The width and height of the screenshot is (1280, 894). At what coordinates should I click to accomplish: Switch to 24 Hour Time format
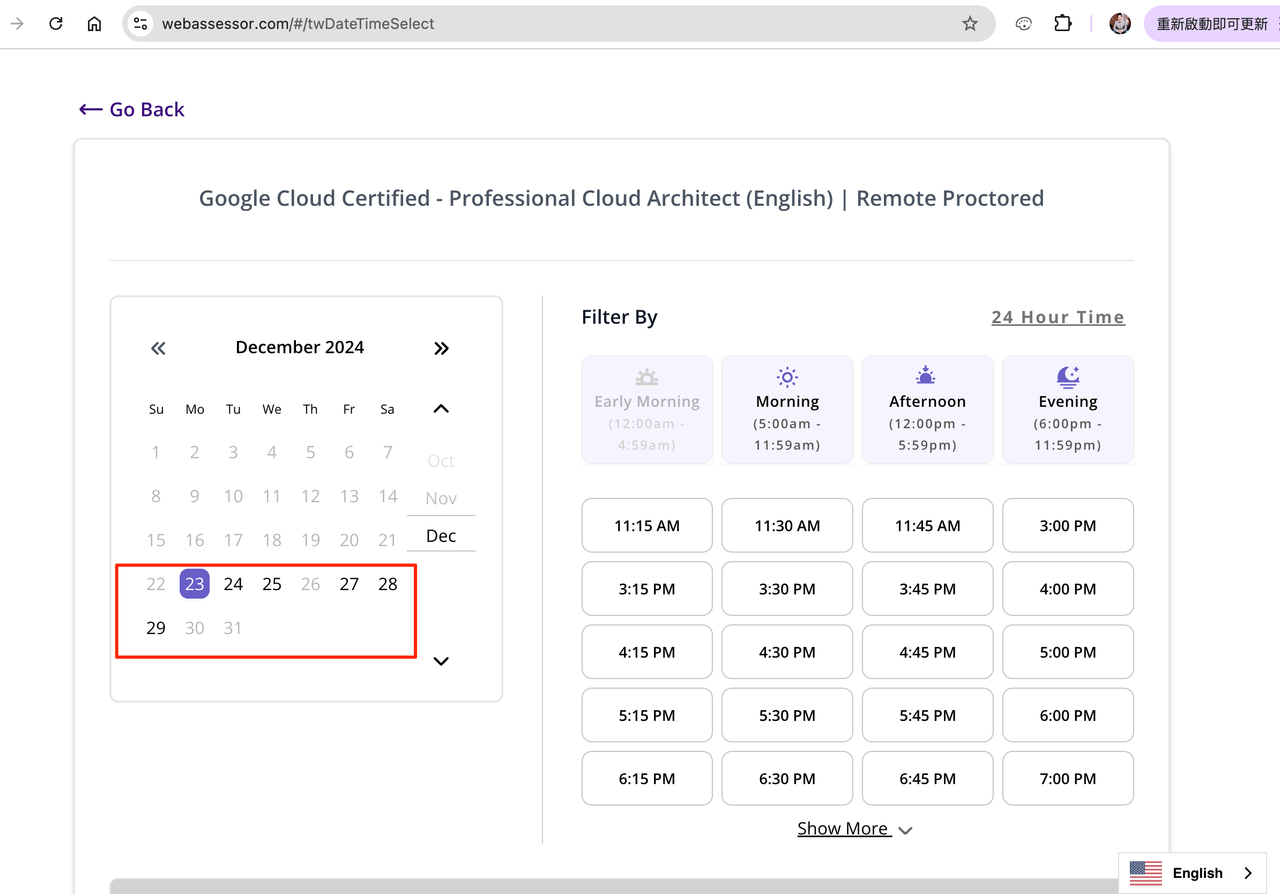click(x=1058, y=317)
